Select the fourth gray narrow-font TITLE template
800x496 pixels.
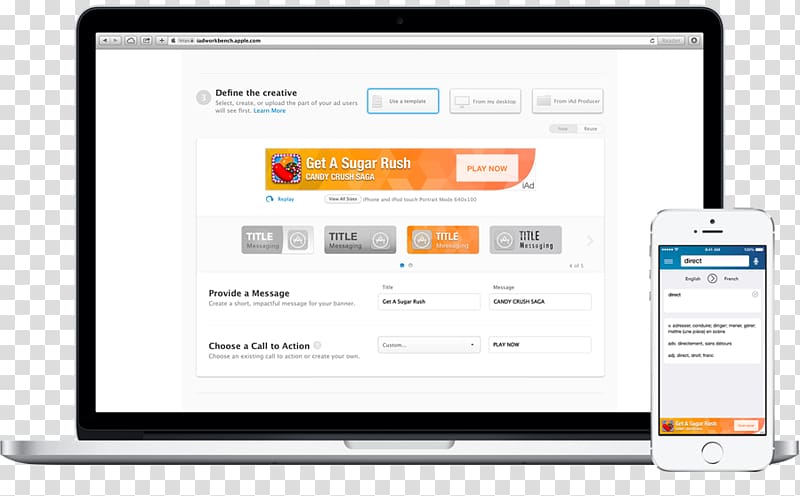pos(526,240)
